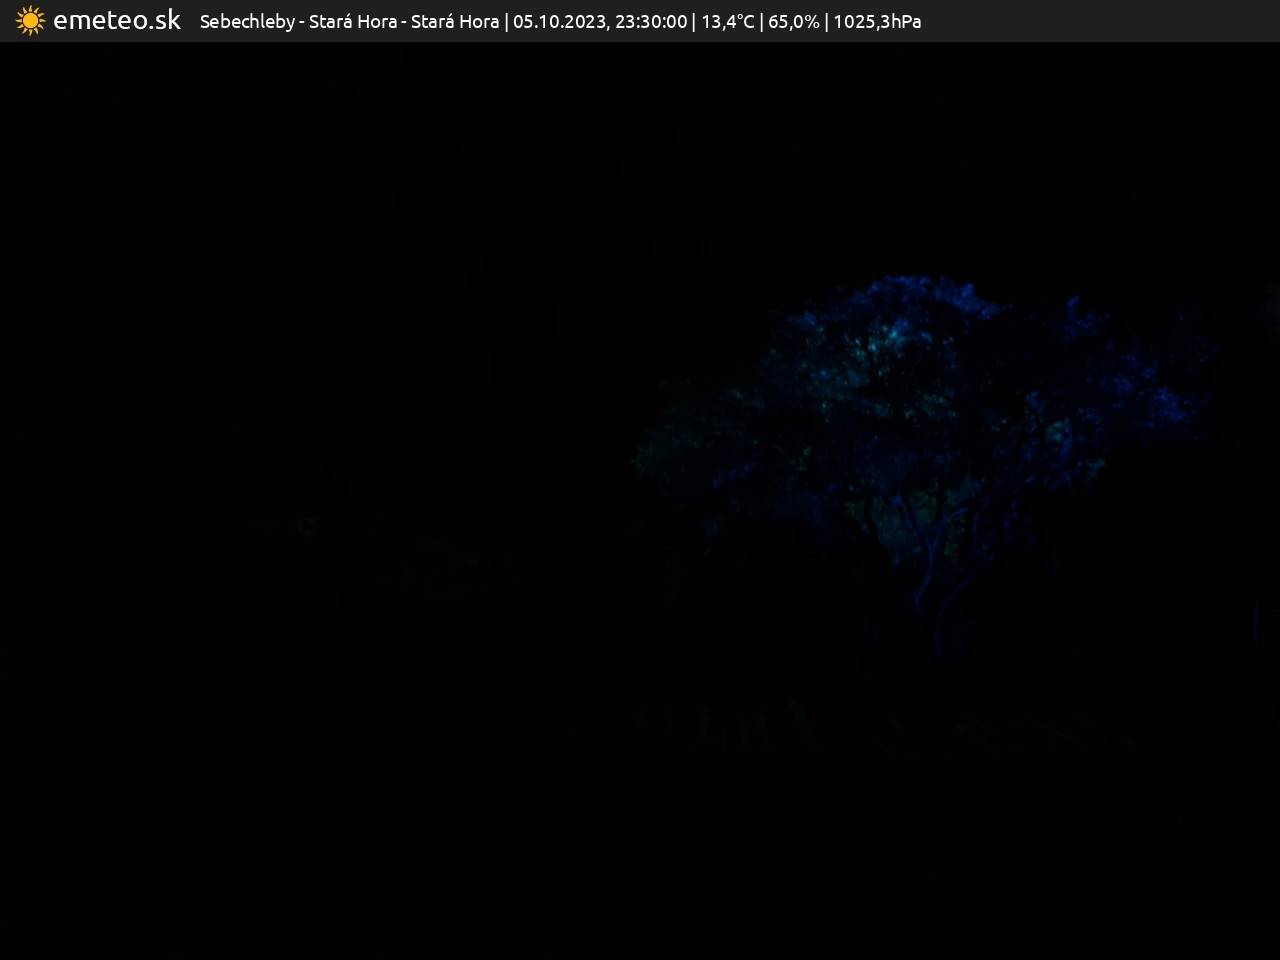Select the 65,0% humidity value

coord(793,21)
